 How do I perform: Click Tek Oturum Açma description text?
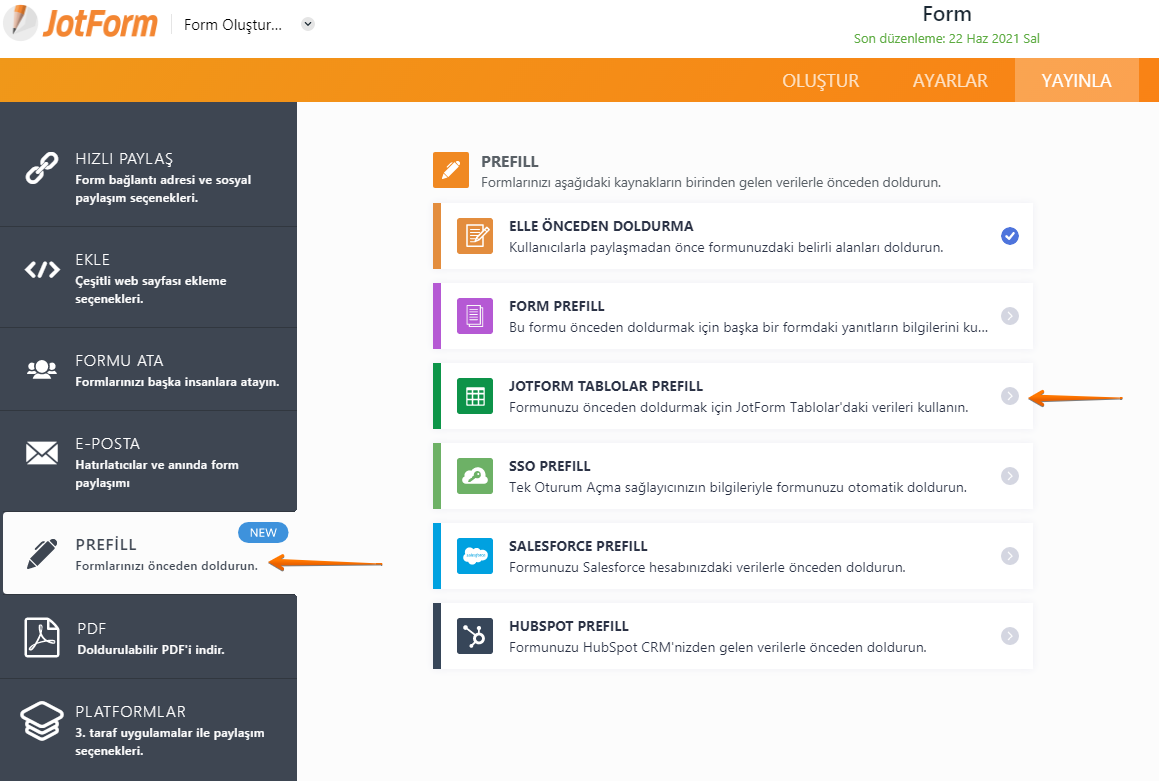738,488
